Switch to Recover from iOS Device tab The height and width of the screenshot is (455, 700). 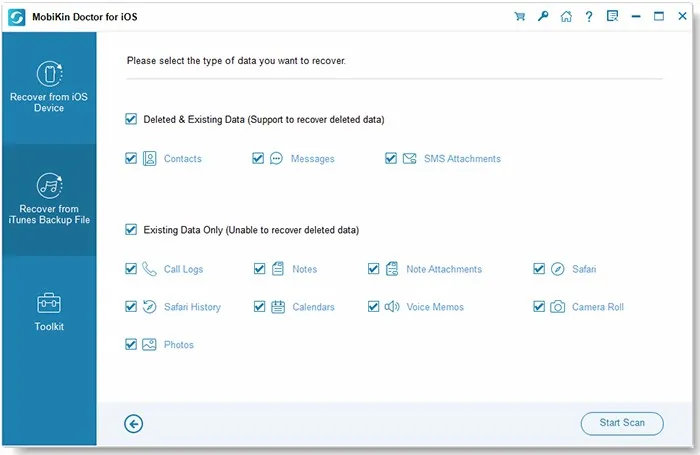(49, 87)
